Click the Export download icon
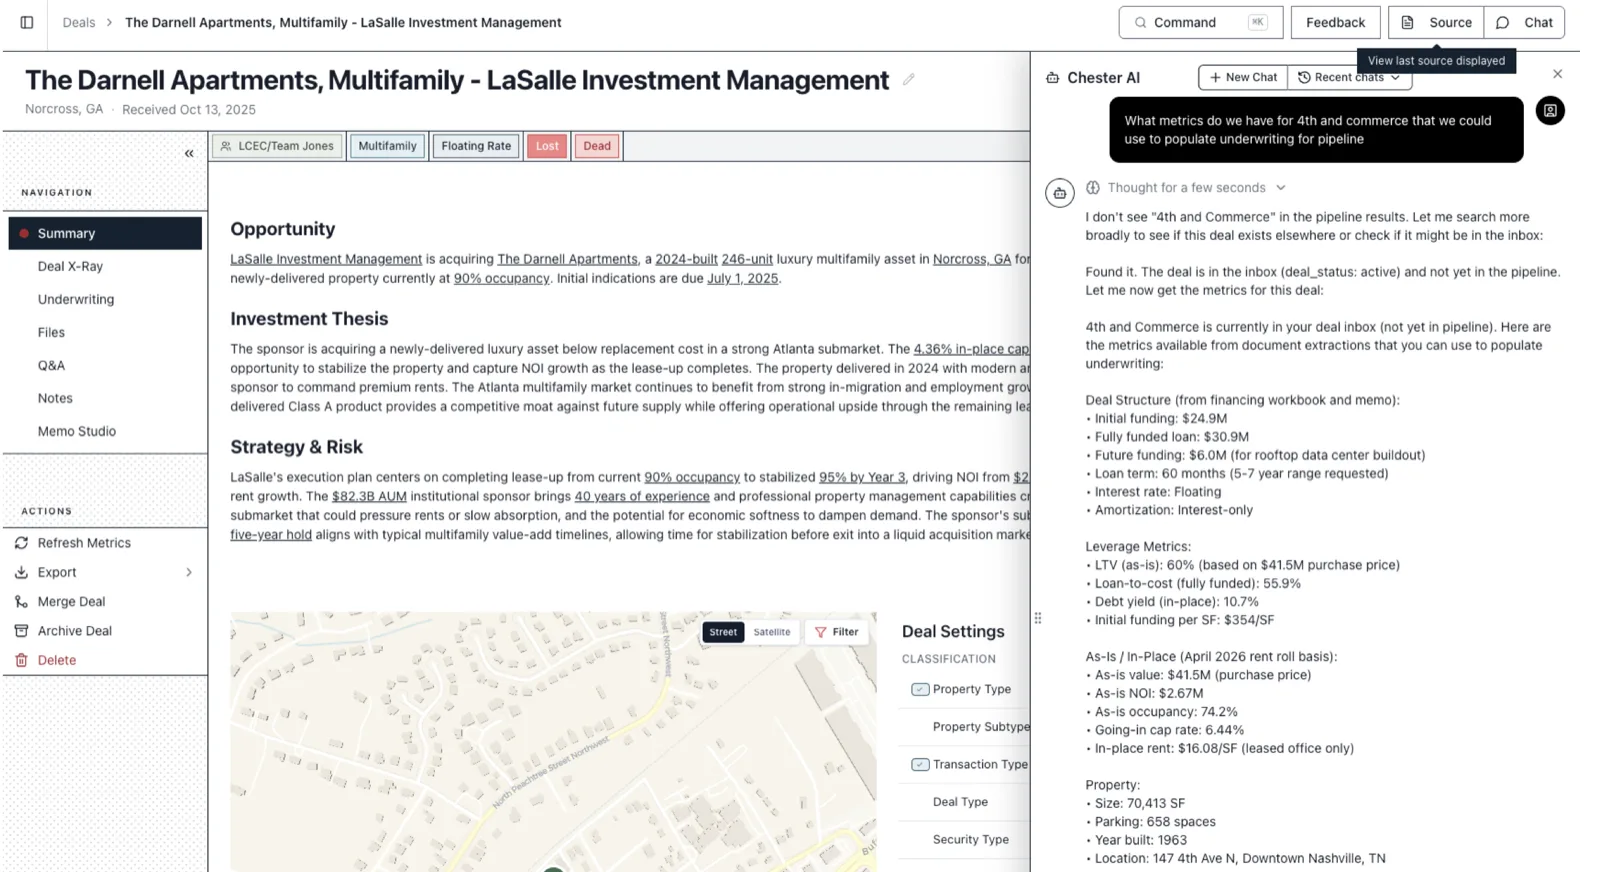This screenshot has width=1600, height=872. 21,572
